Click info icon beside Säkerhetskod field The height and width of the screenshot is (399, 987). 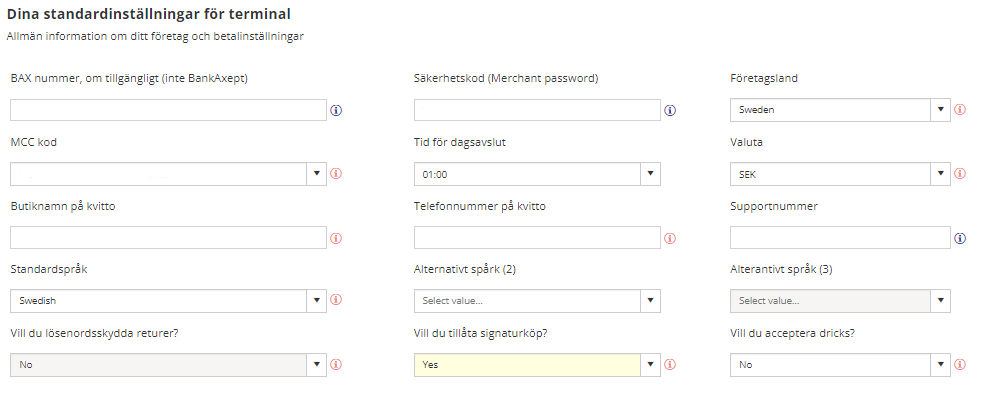(x=670, y=110)
